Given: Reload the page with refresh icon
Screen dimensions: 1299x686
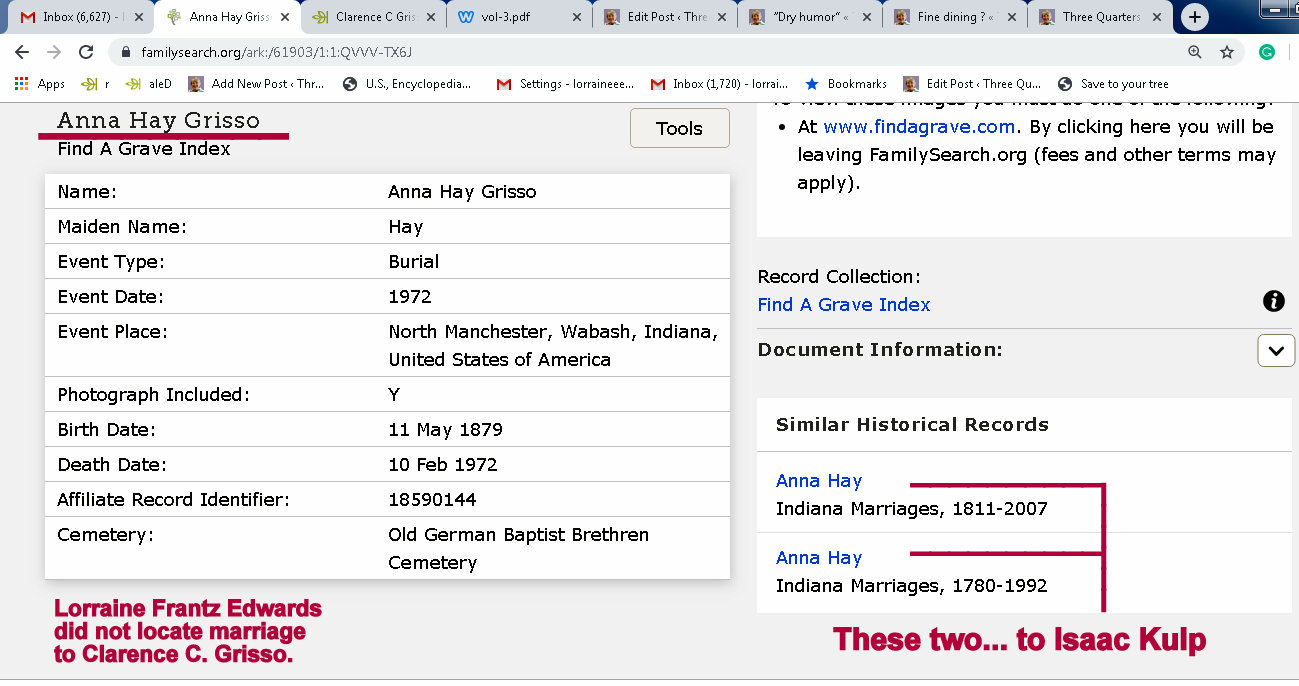Looking at the screenshot, I should tap(86, 52).
